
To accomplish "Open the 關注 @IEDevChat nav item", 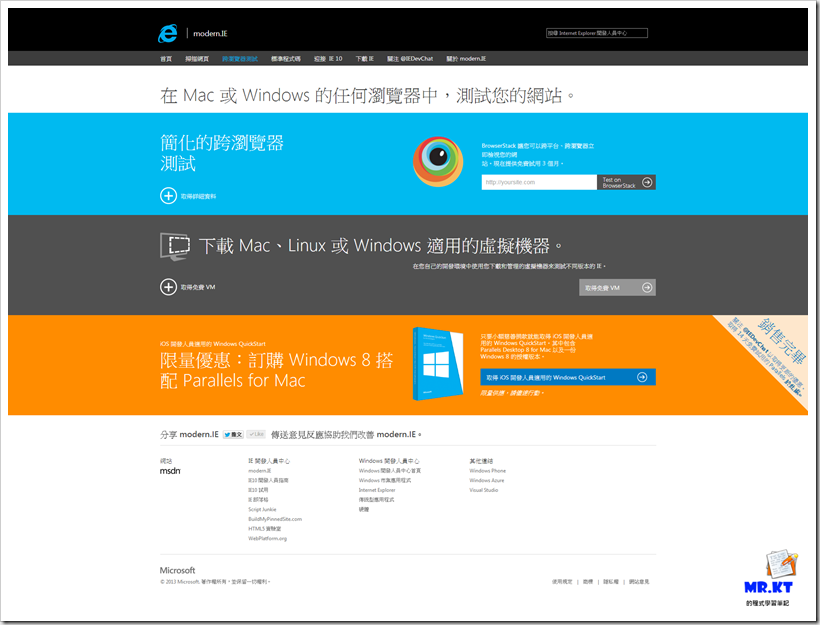I will (x=410, y=59).
